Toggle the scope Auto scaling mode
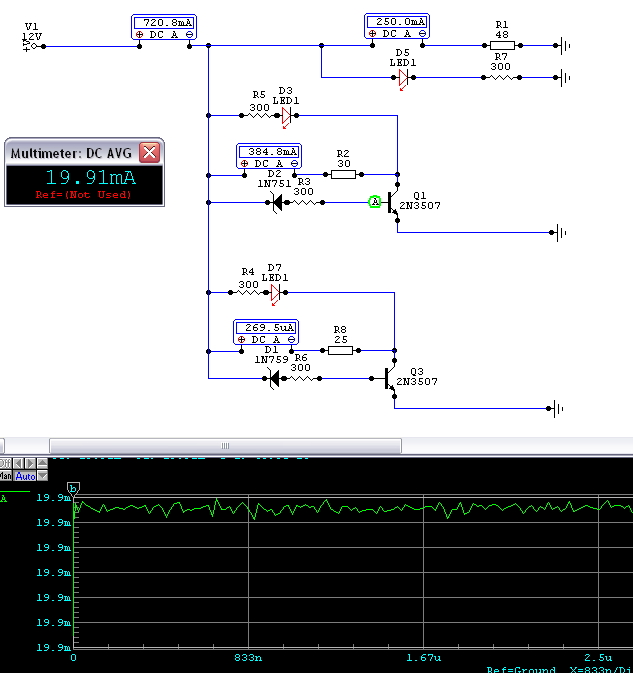The width and height of the screenshot is (633, 673). (x=25, y=476)
